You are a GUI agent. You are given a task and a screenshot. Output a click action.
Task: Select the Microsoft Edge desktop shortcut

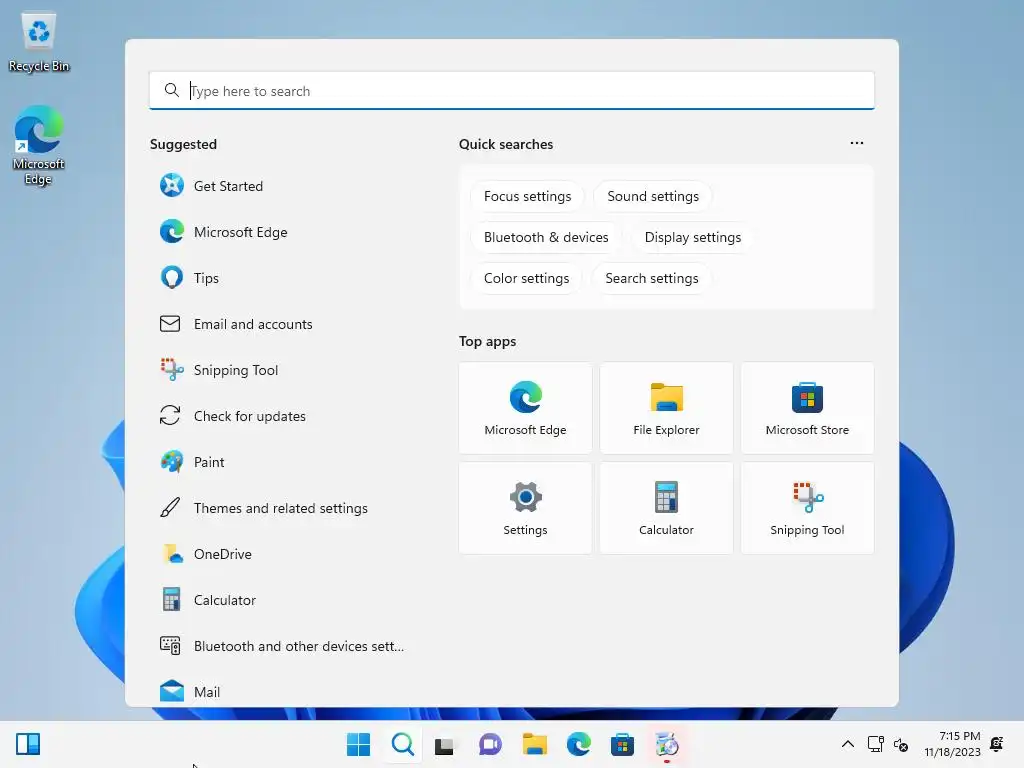39,145
